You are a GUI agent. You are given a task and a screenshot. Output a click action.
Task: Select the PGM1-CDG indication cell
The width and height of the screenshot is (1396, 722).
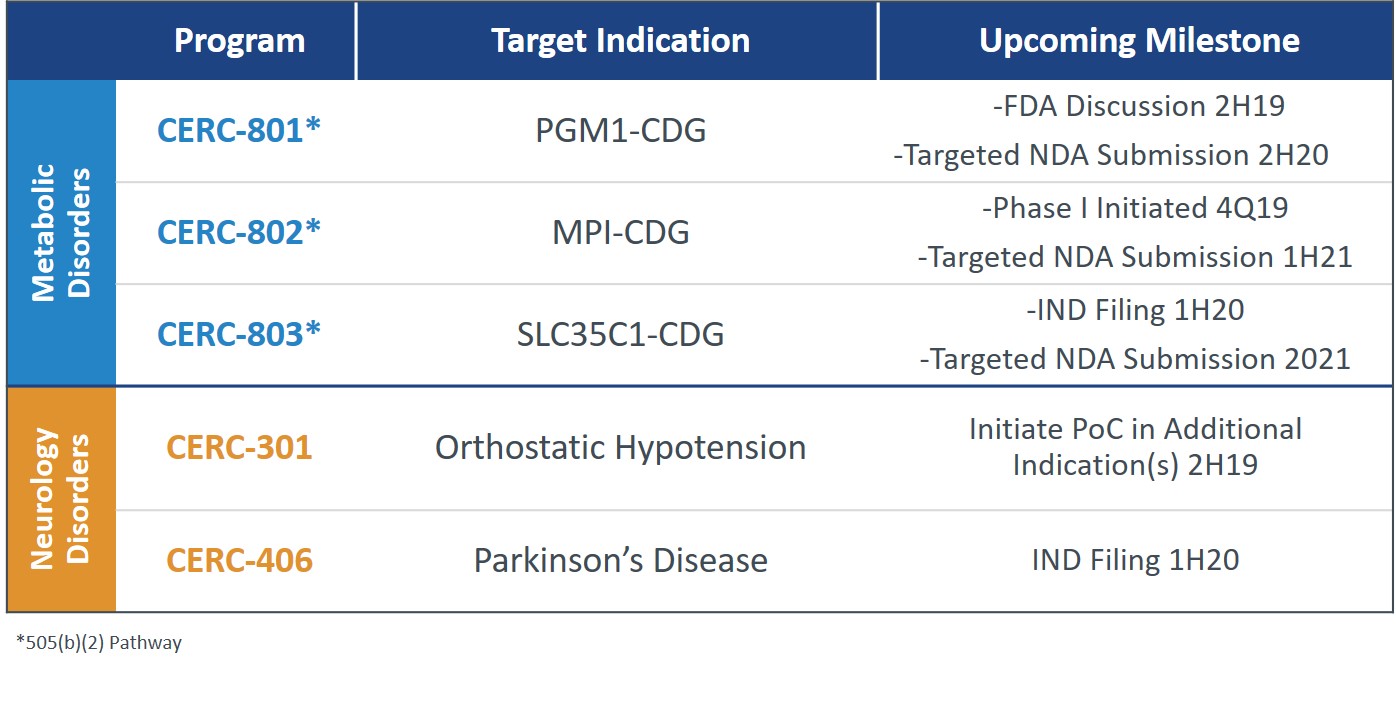[x=620, y=131]
